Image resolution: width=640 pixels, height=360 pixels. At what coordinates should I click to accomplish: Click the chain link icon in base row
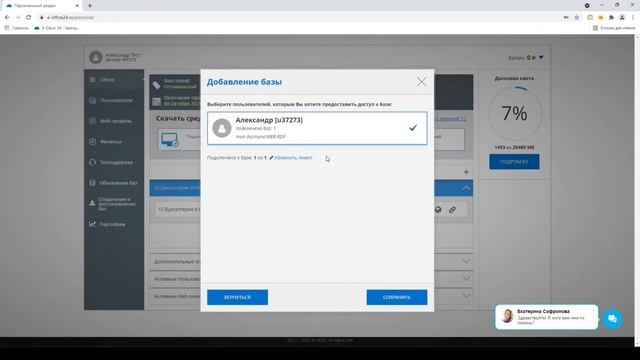(452, 210)
